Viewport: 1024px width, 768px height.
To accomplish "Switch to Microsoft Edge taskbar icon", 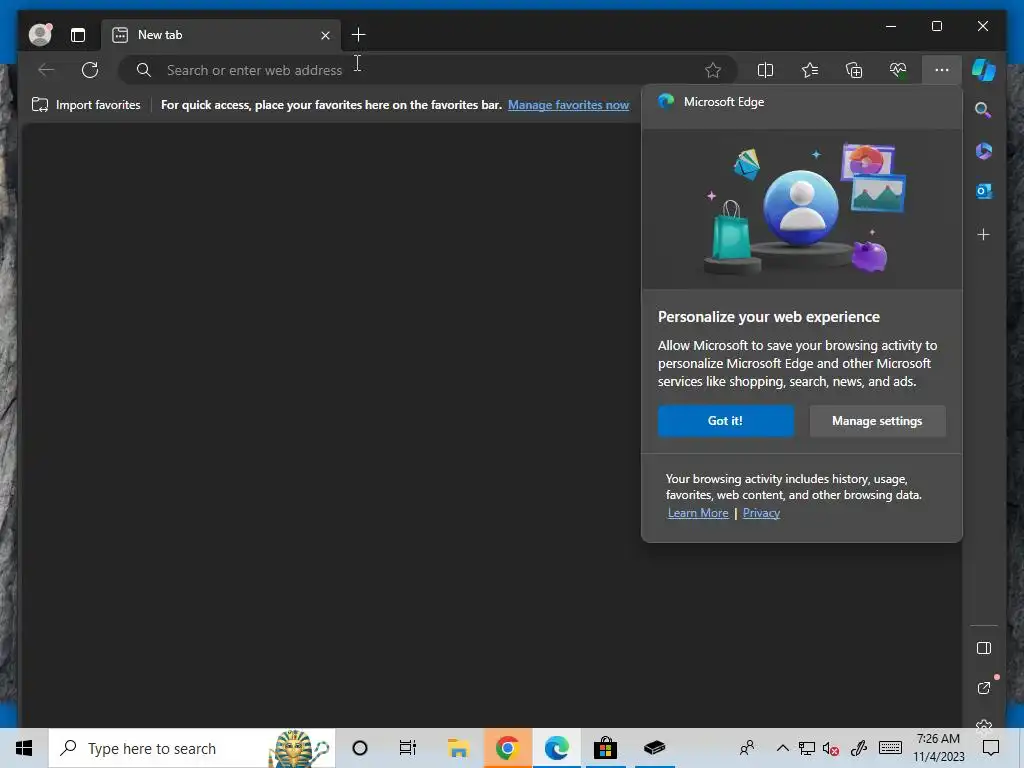I will click(556, 748).
